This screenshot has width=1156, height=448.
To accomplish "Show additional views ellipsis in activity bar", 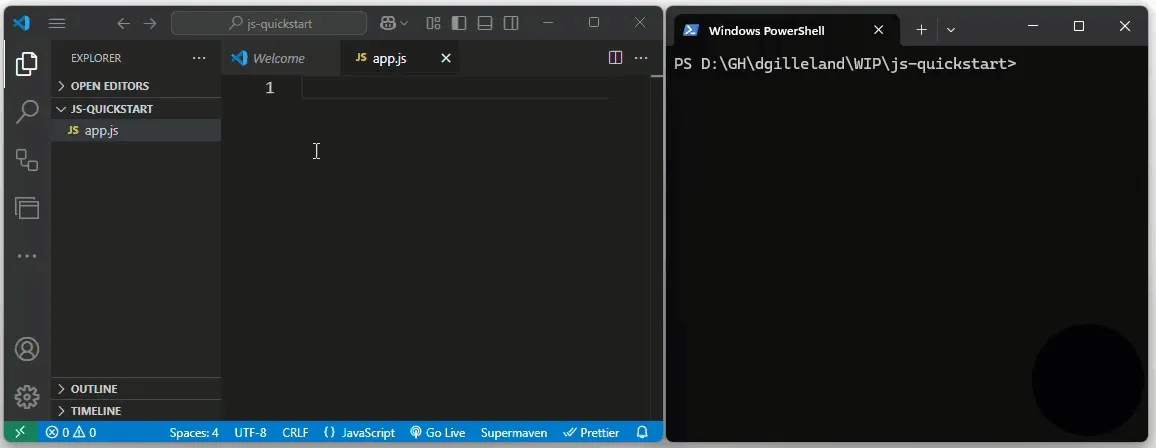I will click(x=27, y=256).
